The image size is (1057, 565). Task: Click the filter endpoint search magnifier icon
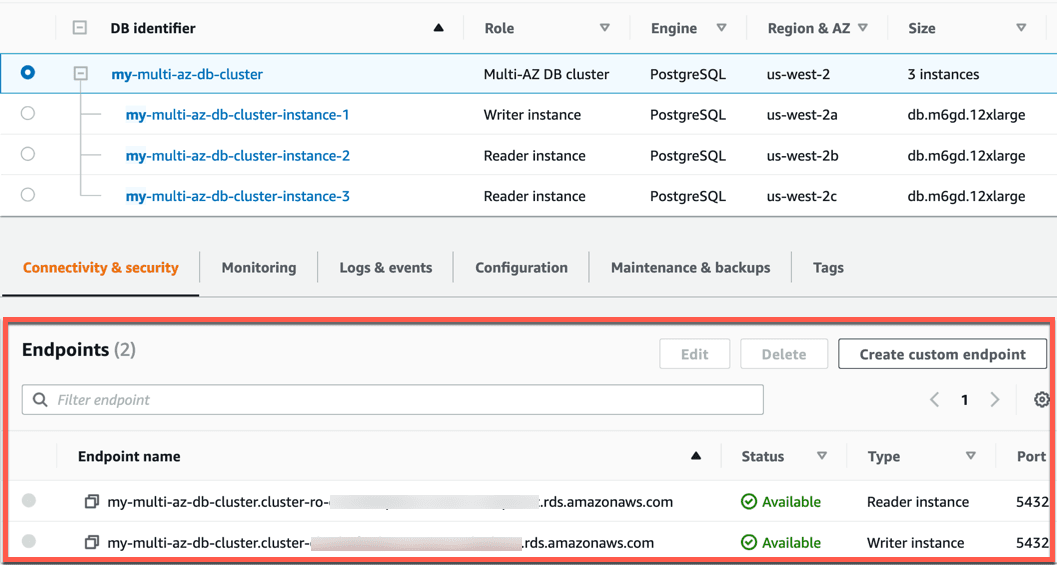pyautogui.click(x=40, y=400)
